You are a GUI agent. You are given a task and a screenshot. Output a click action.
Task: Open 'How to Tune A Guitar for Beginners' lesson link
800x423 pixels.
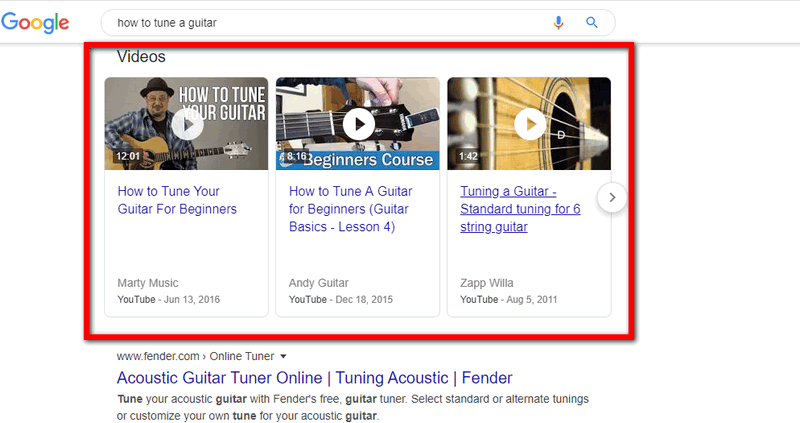click(x=351, y=209)
